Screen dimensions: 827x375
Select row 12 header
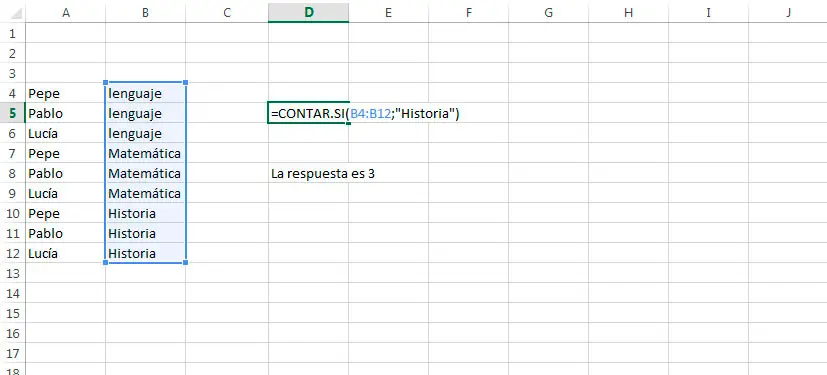[13, 254]
